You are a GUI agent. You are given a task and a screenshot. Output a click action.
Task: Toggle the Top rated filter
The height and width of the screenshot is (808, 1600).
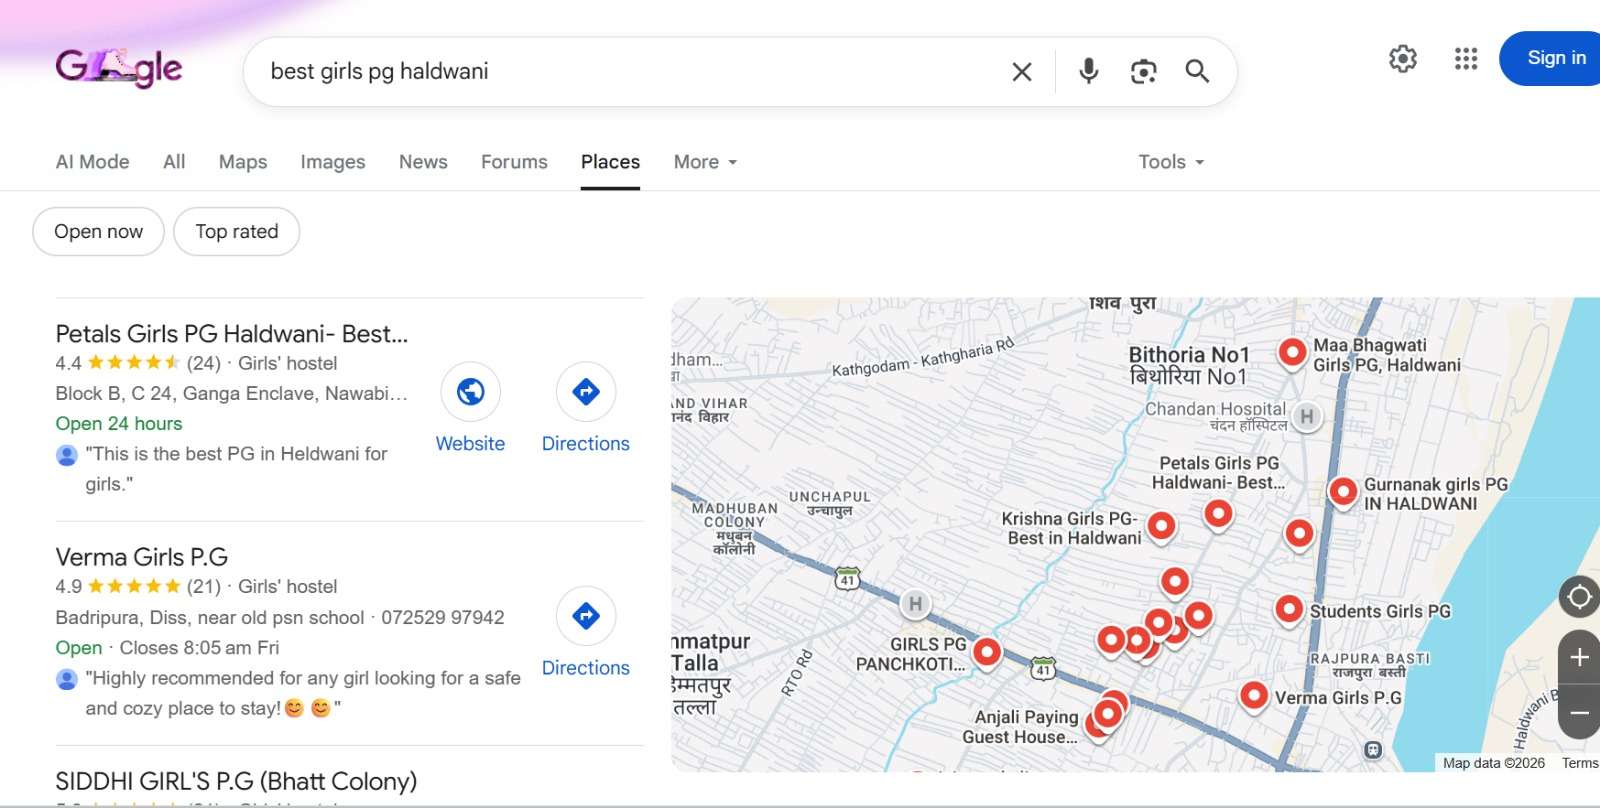236,232
